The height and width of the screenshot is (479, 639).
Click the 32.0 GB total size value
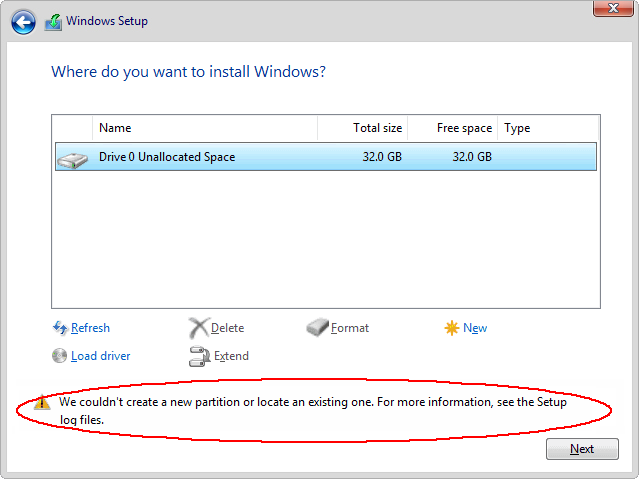coord(382,157)
